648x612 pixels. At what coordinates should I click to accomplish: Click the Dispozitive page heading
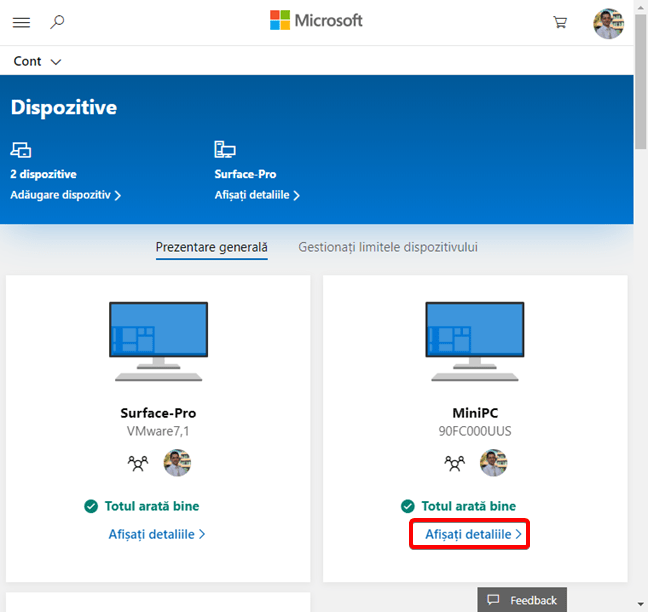pos(64,107)
